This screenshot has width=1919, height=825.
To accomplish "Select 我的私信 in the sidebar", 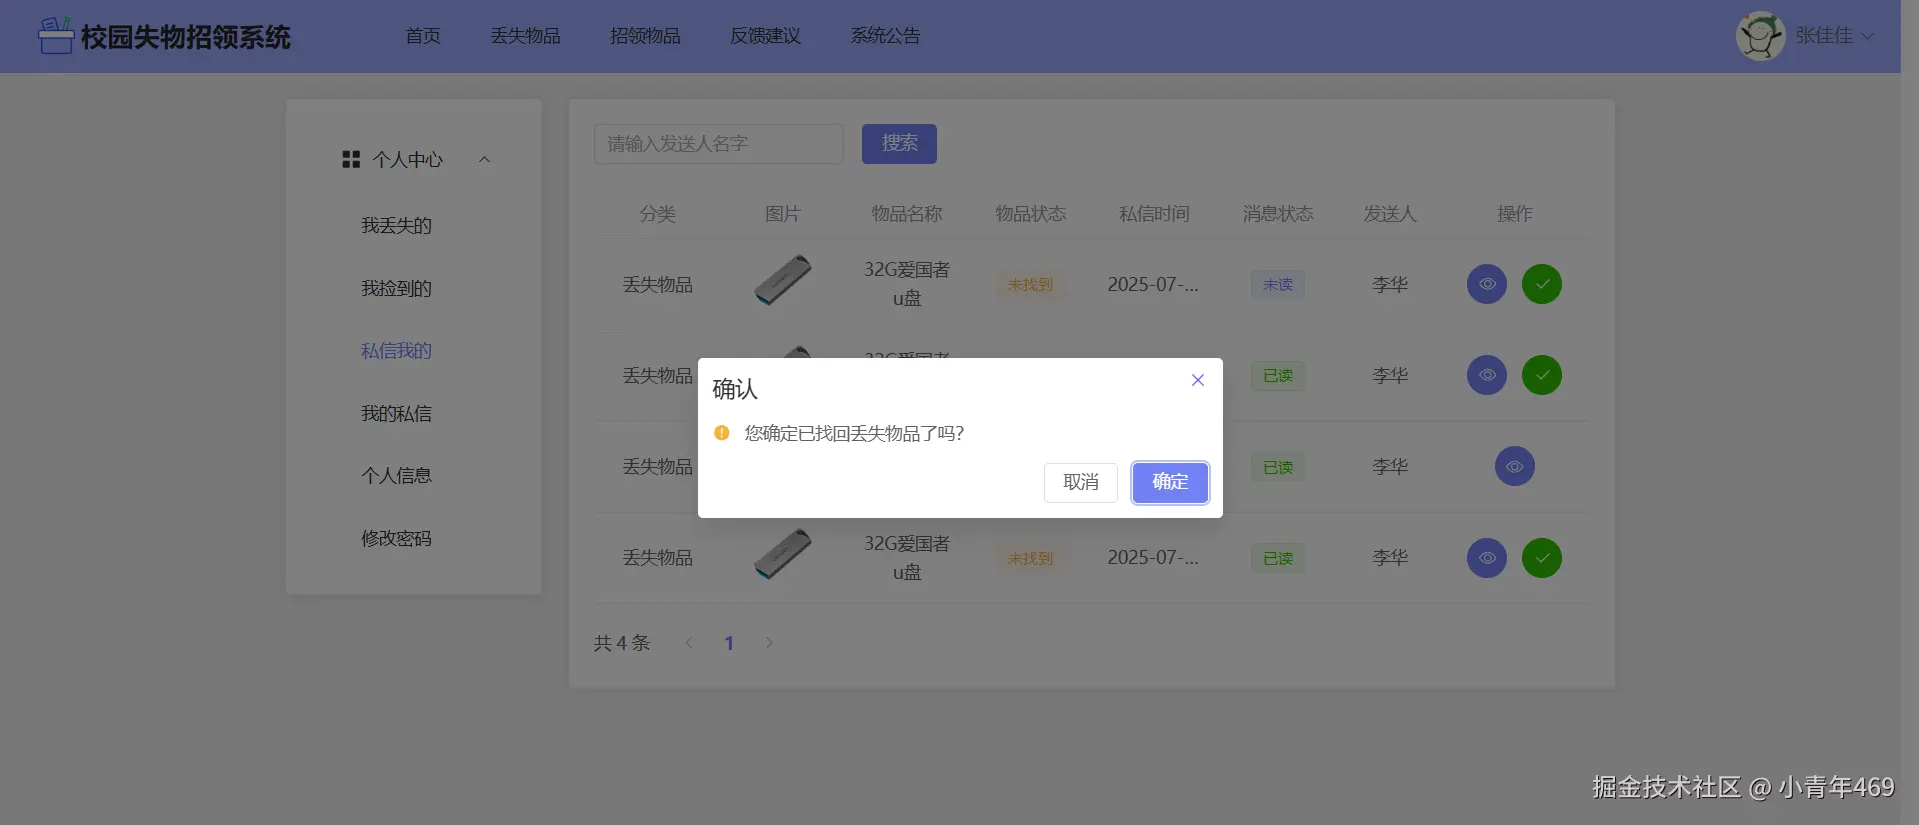I will pyautogui.click(x=396, y=413).
